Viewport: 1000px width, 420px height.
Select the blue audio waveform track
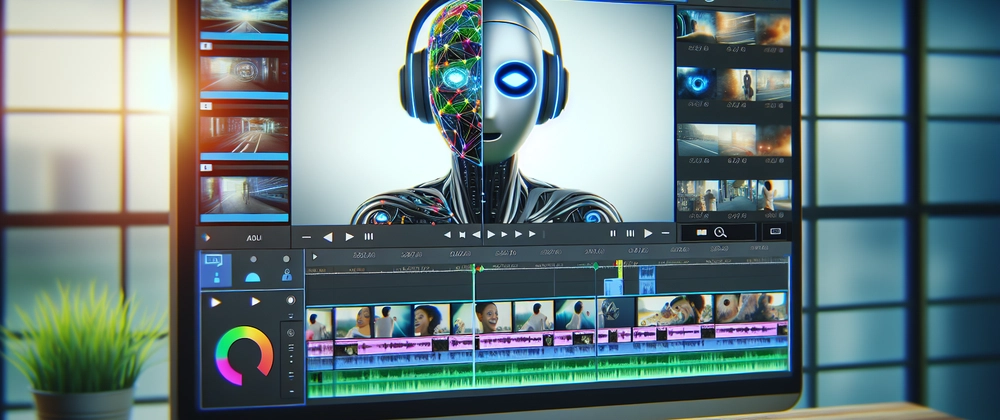pos(547,355)
